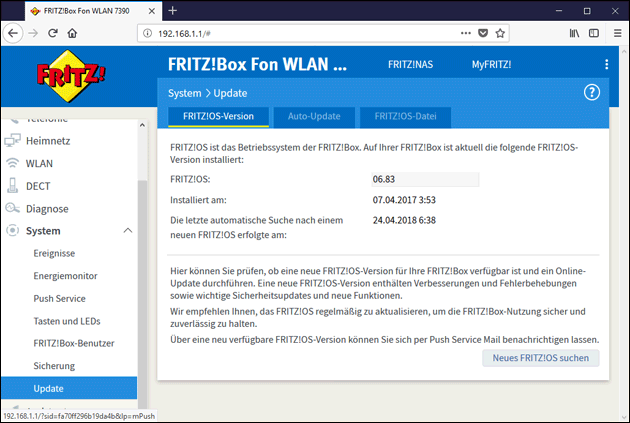Viewport: 630px width, 423px height.
Task: Click the FRITZ!OS version field 06.83
Action: pyautogui.click(x=425, y=179)
